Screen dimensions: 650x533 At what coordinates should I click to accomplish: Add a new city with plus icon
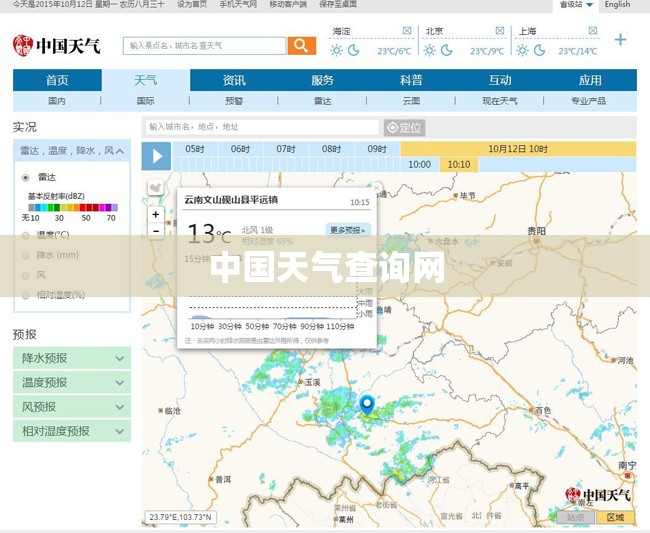620,40
